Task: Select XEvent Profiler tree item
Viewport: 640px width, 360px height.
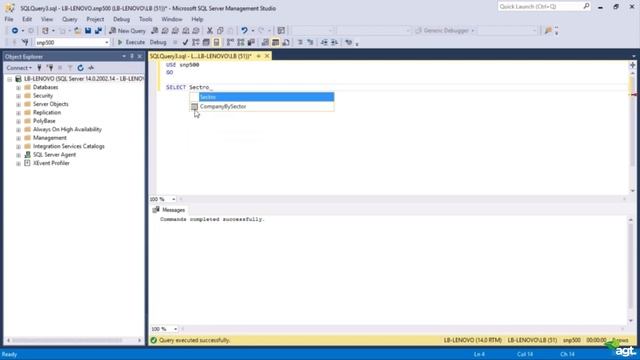Action: pos(51,163)
